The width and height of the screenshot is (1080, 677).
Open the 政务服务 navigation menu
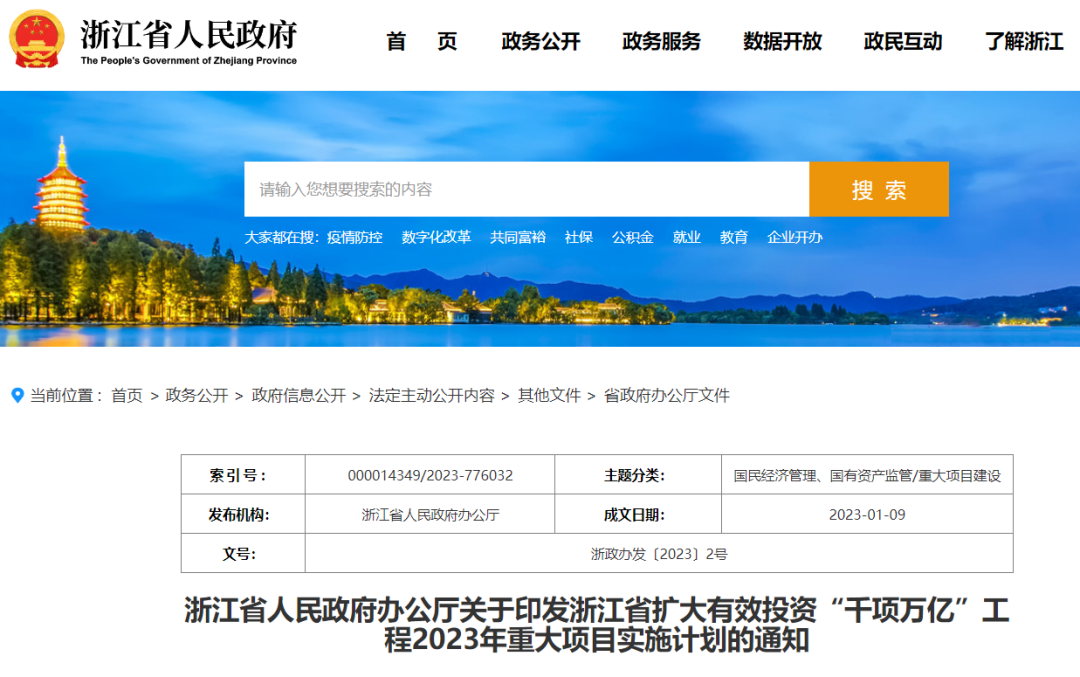(x=663, y=43)
